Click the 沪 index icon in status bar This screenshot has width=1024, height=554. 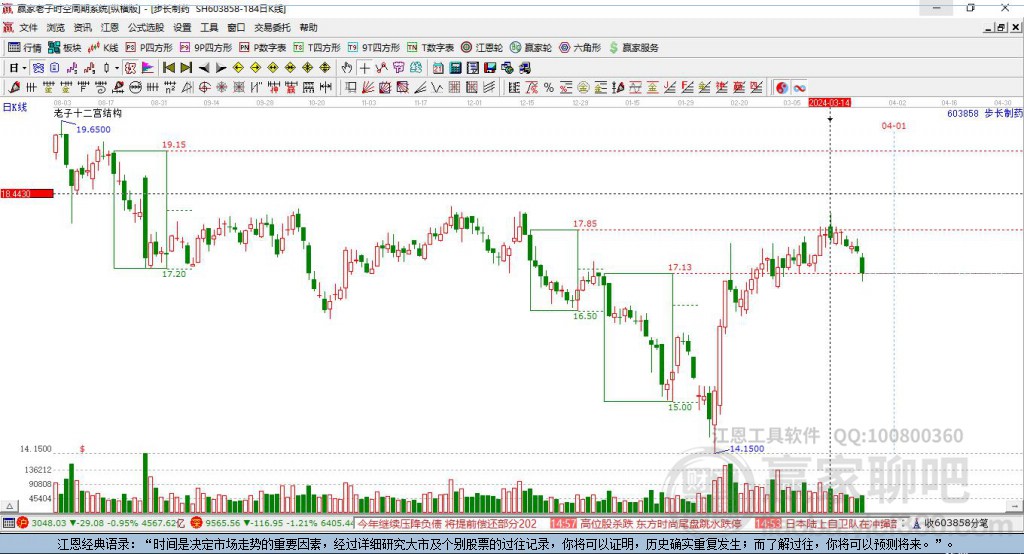[23, 523]
